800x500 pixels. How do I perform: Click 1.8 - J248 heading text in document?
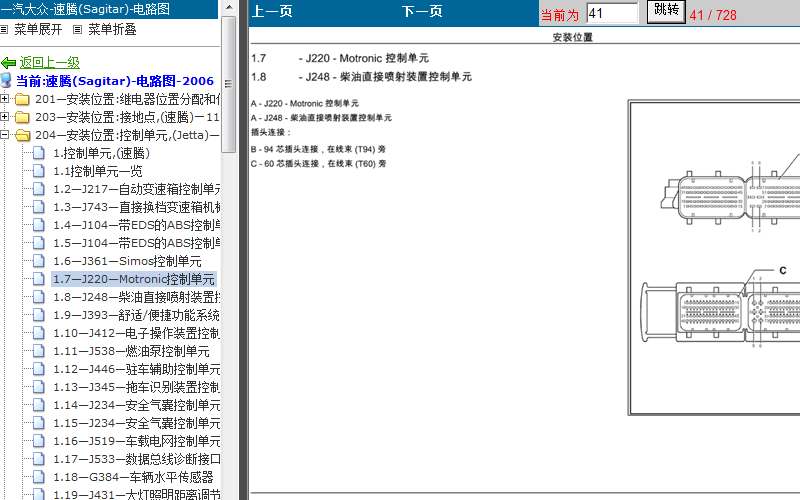(x=361, y=77)
